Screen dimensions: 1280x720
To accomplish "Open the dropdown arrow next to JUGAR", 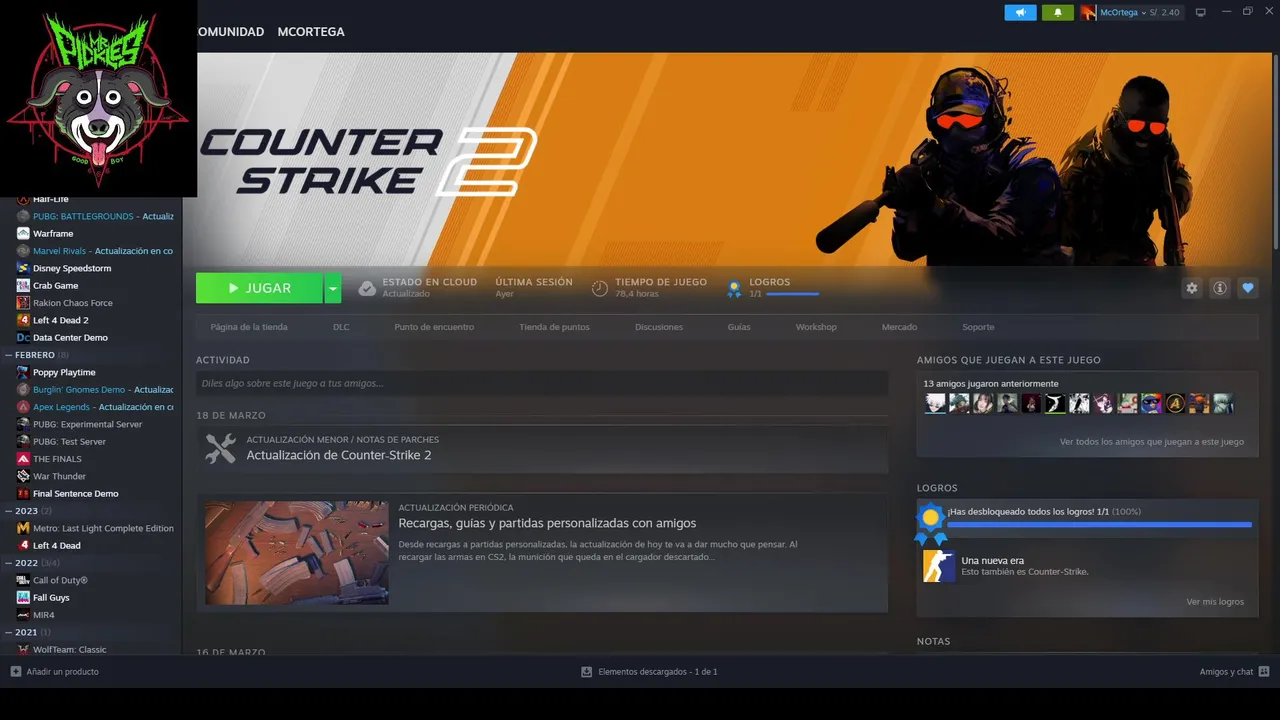I will 332,288.
